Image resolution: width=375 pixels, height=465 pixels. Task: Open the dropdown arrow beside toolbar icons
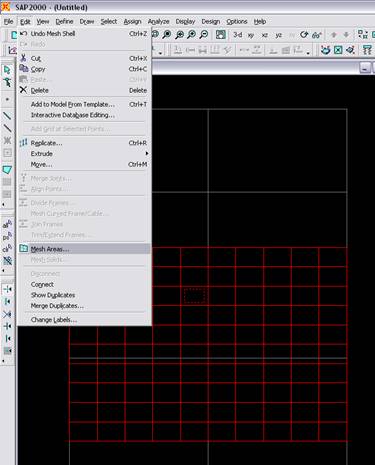click(x=160, y=53)
